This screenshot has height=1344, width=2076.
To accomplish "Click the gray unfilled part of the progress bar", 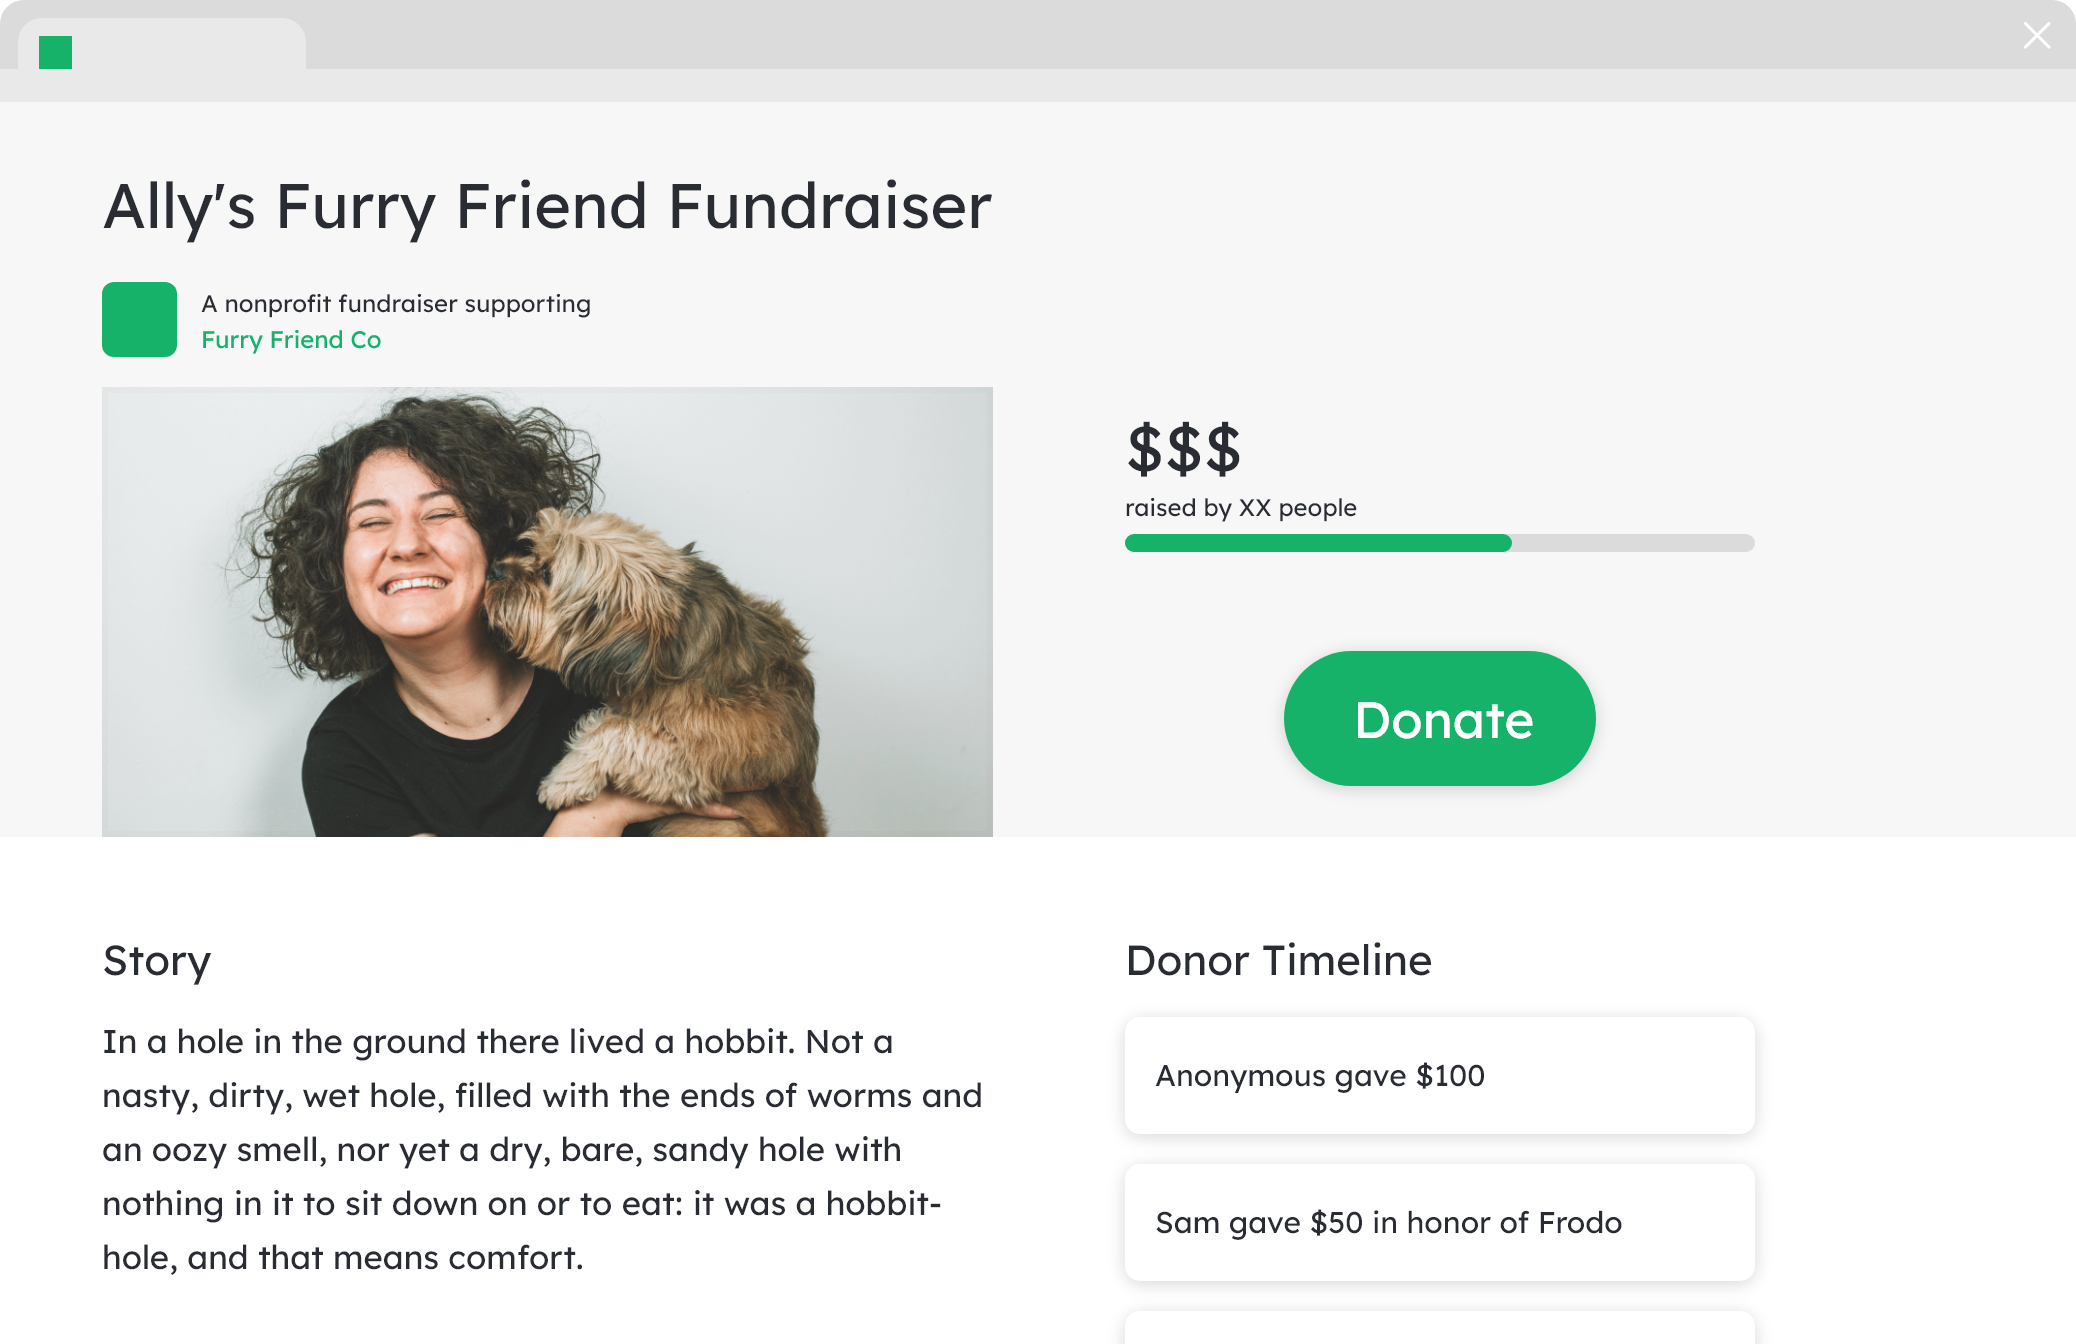I will (x=1632, y=543).
